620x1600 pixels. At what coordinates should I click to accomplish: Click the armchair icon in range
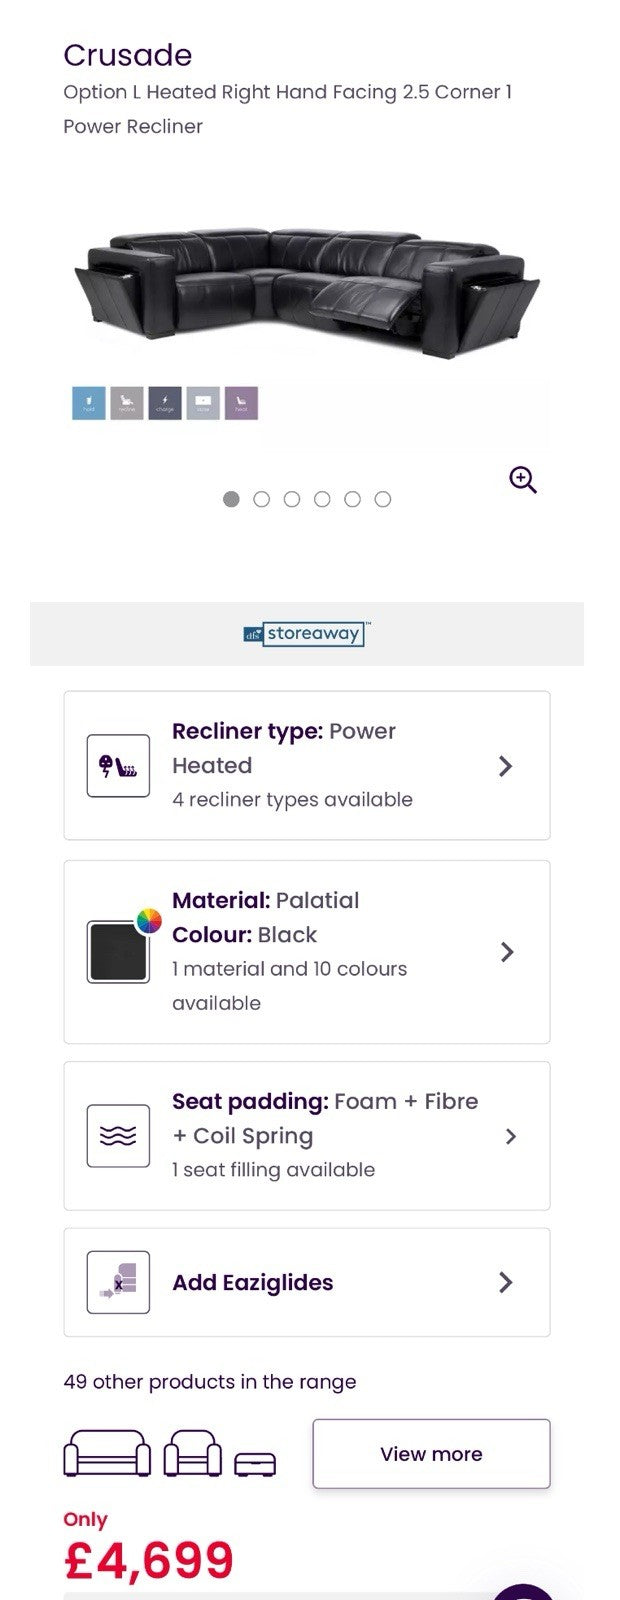pos(193,1454)
